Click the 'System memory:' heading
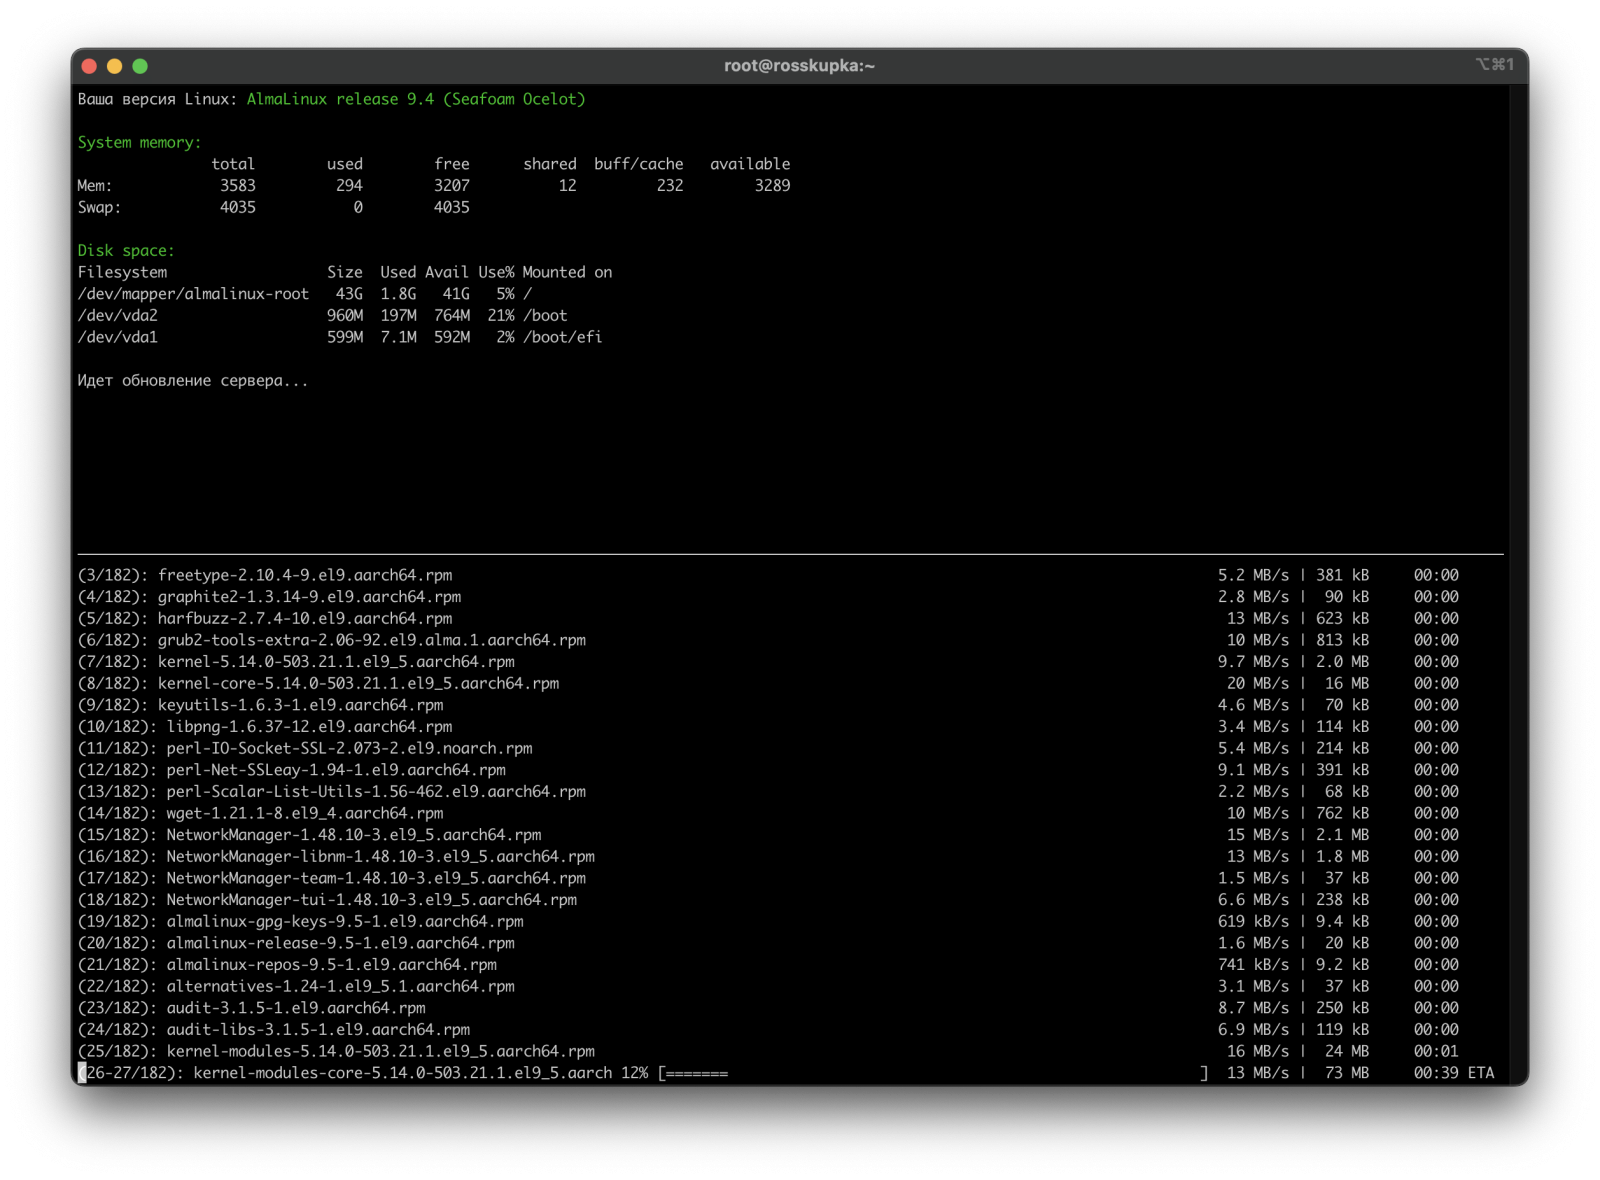This screenshot has height=1180, width=1600. click(140, 142)
